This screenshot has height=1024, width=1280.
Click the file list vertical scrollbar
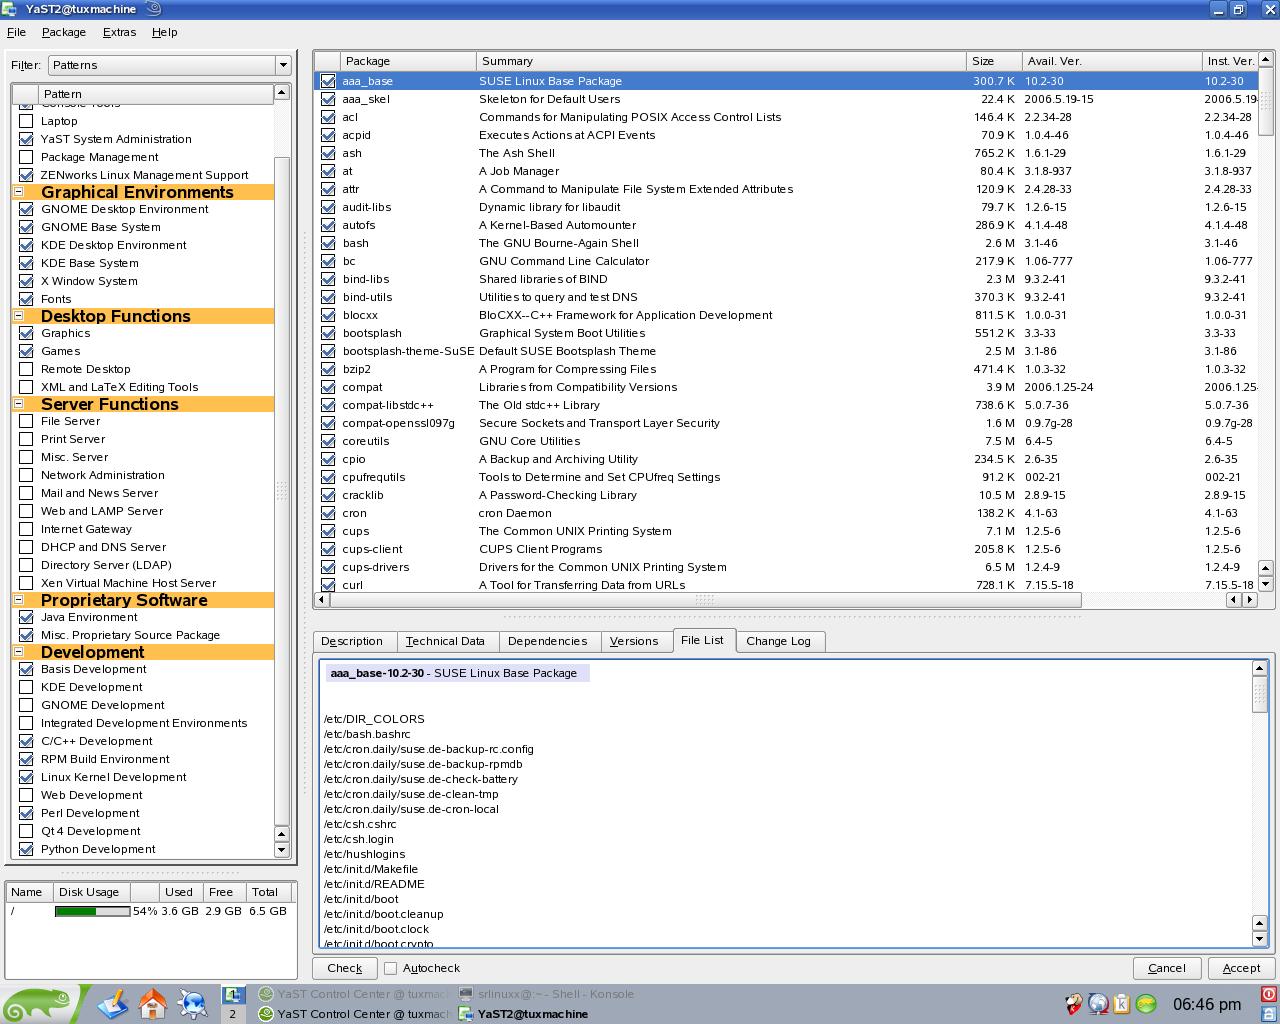(1260, 693)
